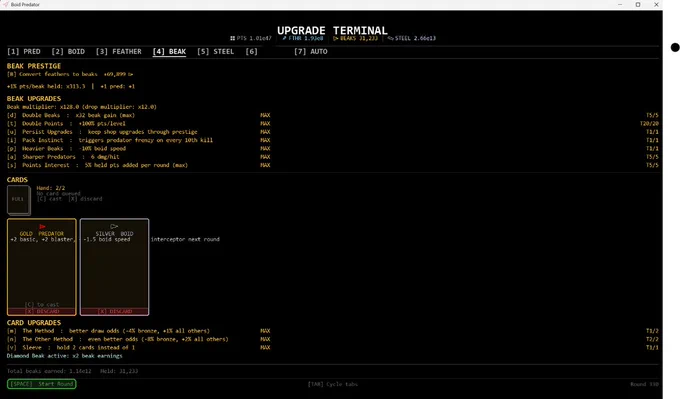Click the Round counter in footer
Image resolution: width=680 pixels, height=399 pixels.
point(644,384)
